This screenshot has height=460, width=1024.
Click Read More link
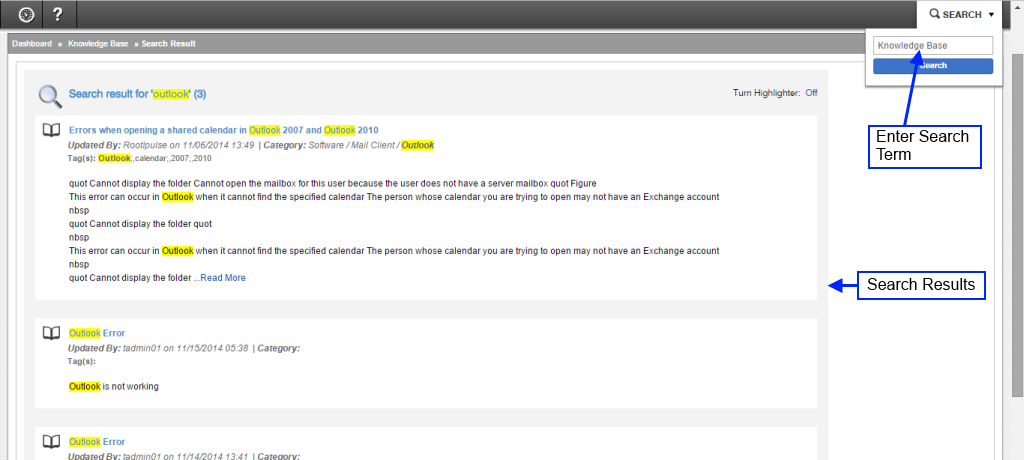pyautogui.click(x=223, y=278)
